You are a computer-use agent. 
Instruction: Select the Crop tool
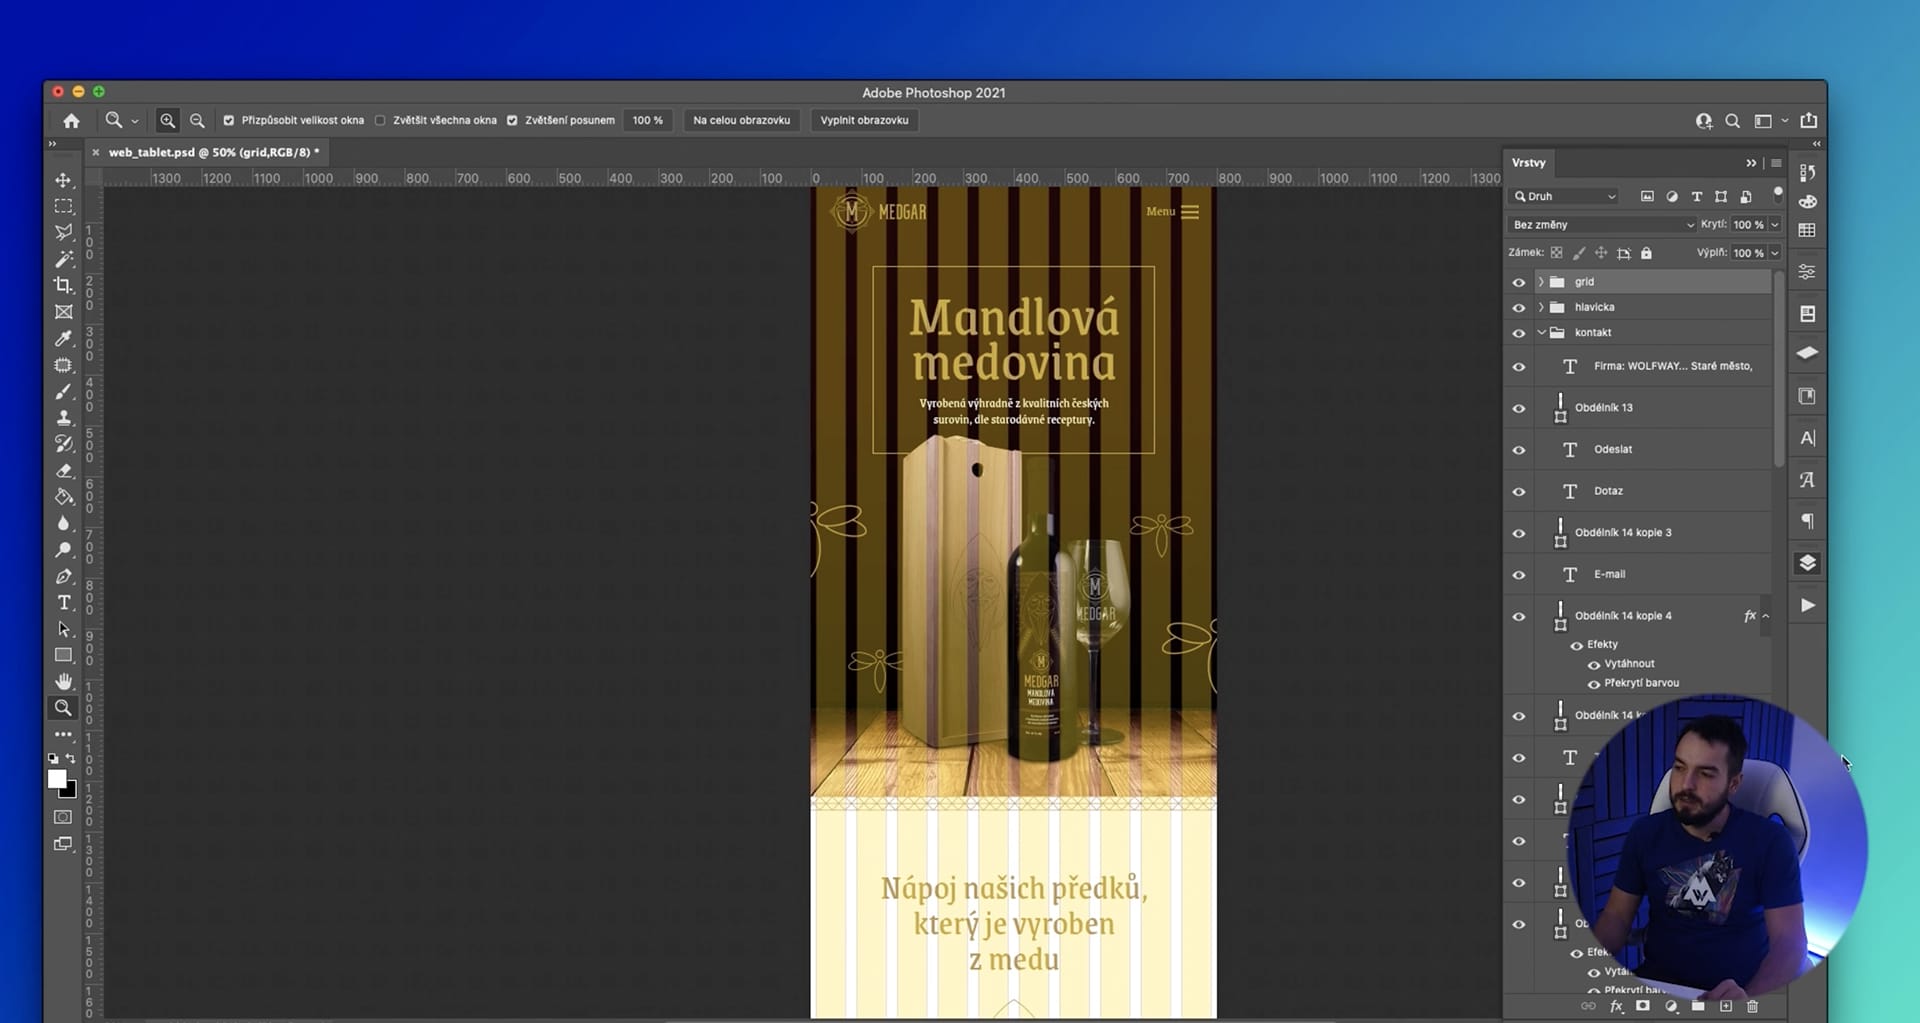point(63,285)
